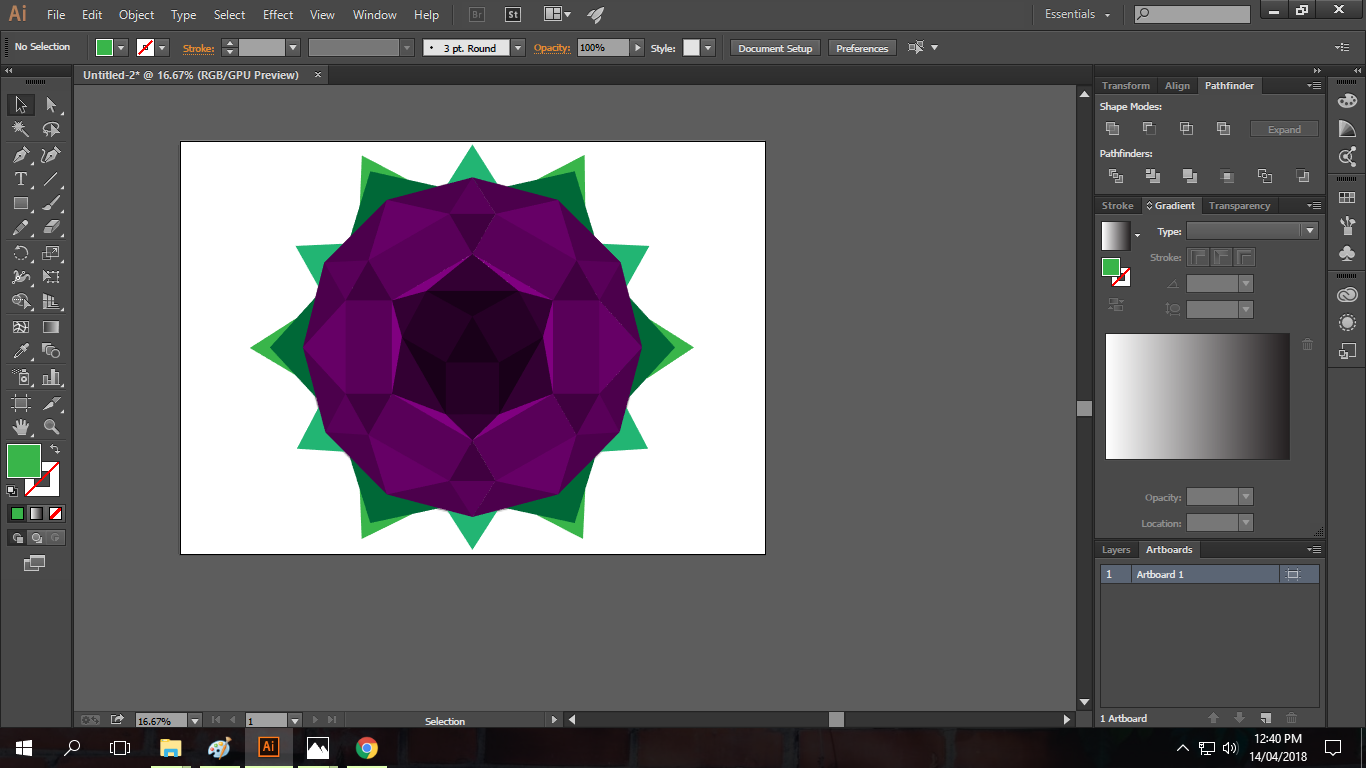Click the Divide pathfinder icon
This screenshot has width=1366, height=768.
pyautogui.click(x=1116, y=176)
